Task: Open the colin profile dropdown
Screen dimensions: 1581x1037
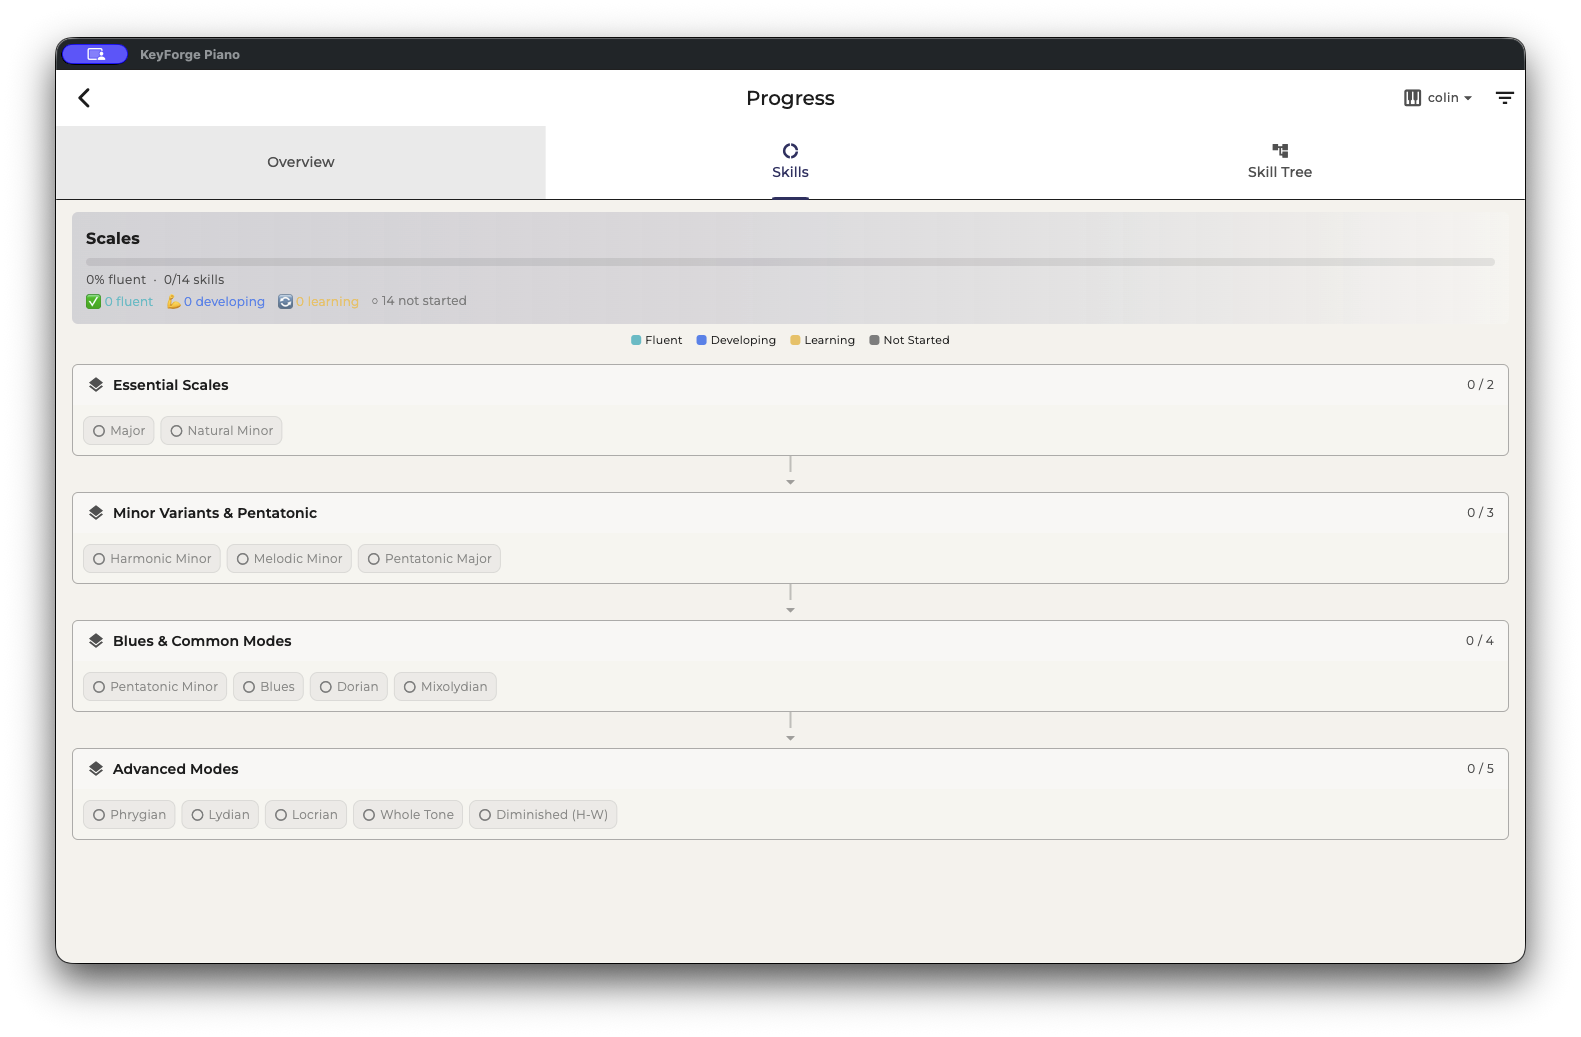Action: pyautogui.click(x=1448, y=98)
